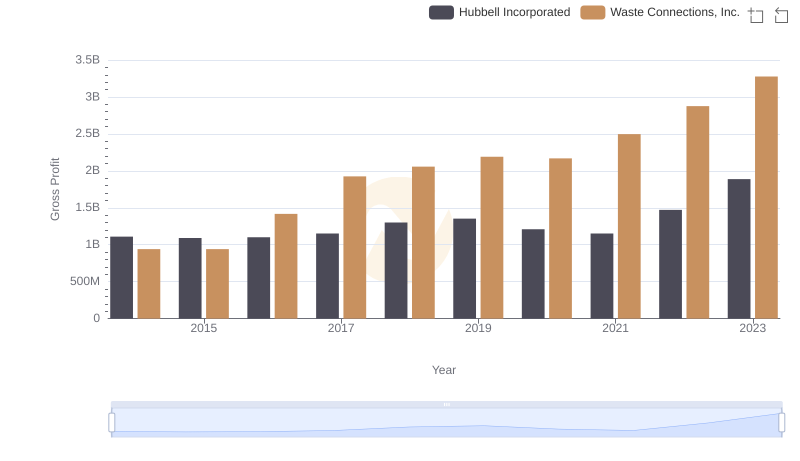Click the 2015 x-axis label

204,328
